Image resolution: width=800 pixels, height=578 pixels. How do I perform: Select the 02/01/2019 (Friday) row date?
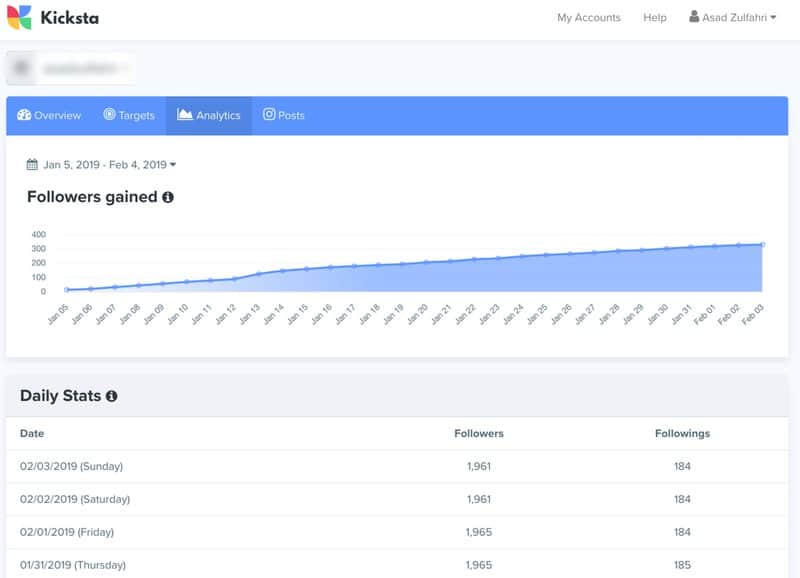pos(67,532)
